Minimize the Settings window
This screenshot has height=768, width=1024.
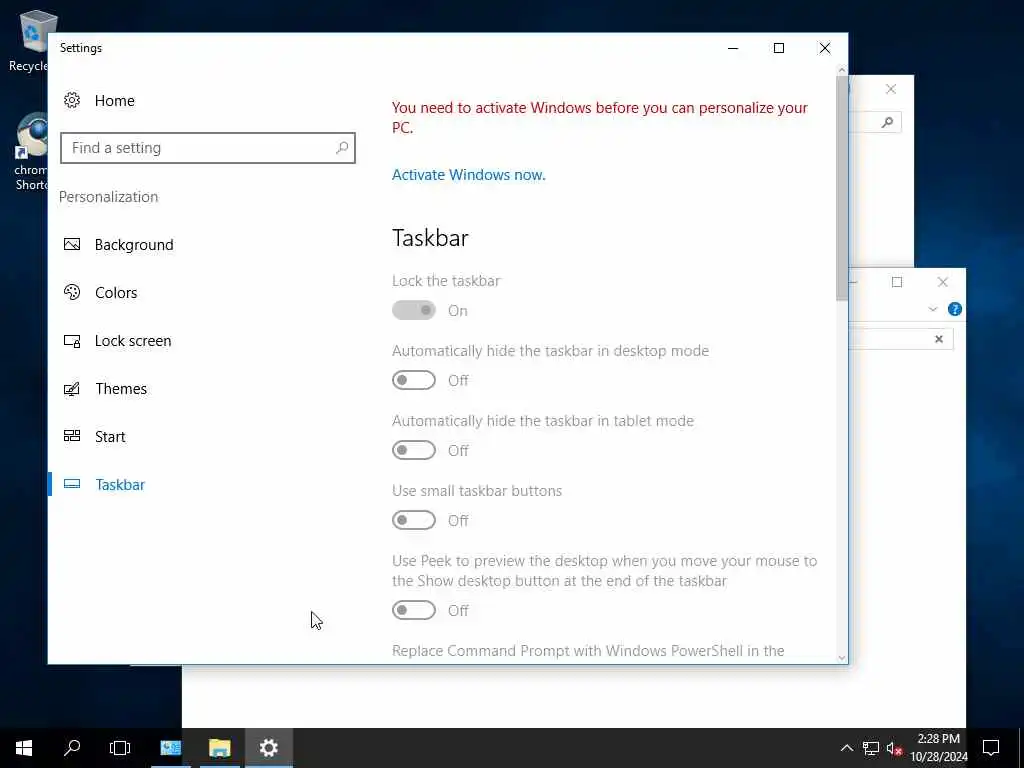[x=733, y=48]
